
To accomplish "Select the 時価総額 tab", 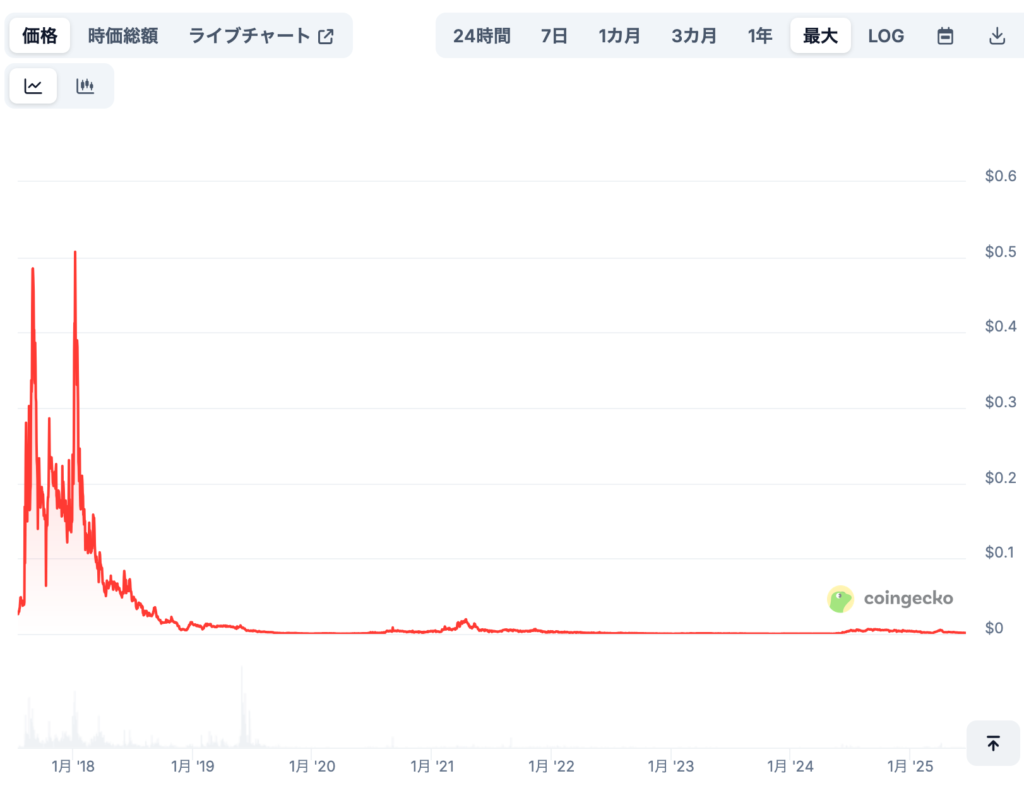I will 123,36.
